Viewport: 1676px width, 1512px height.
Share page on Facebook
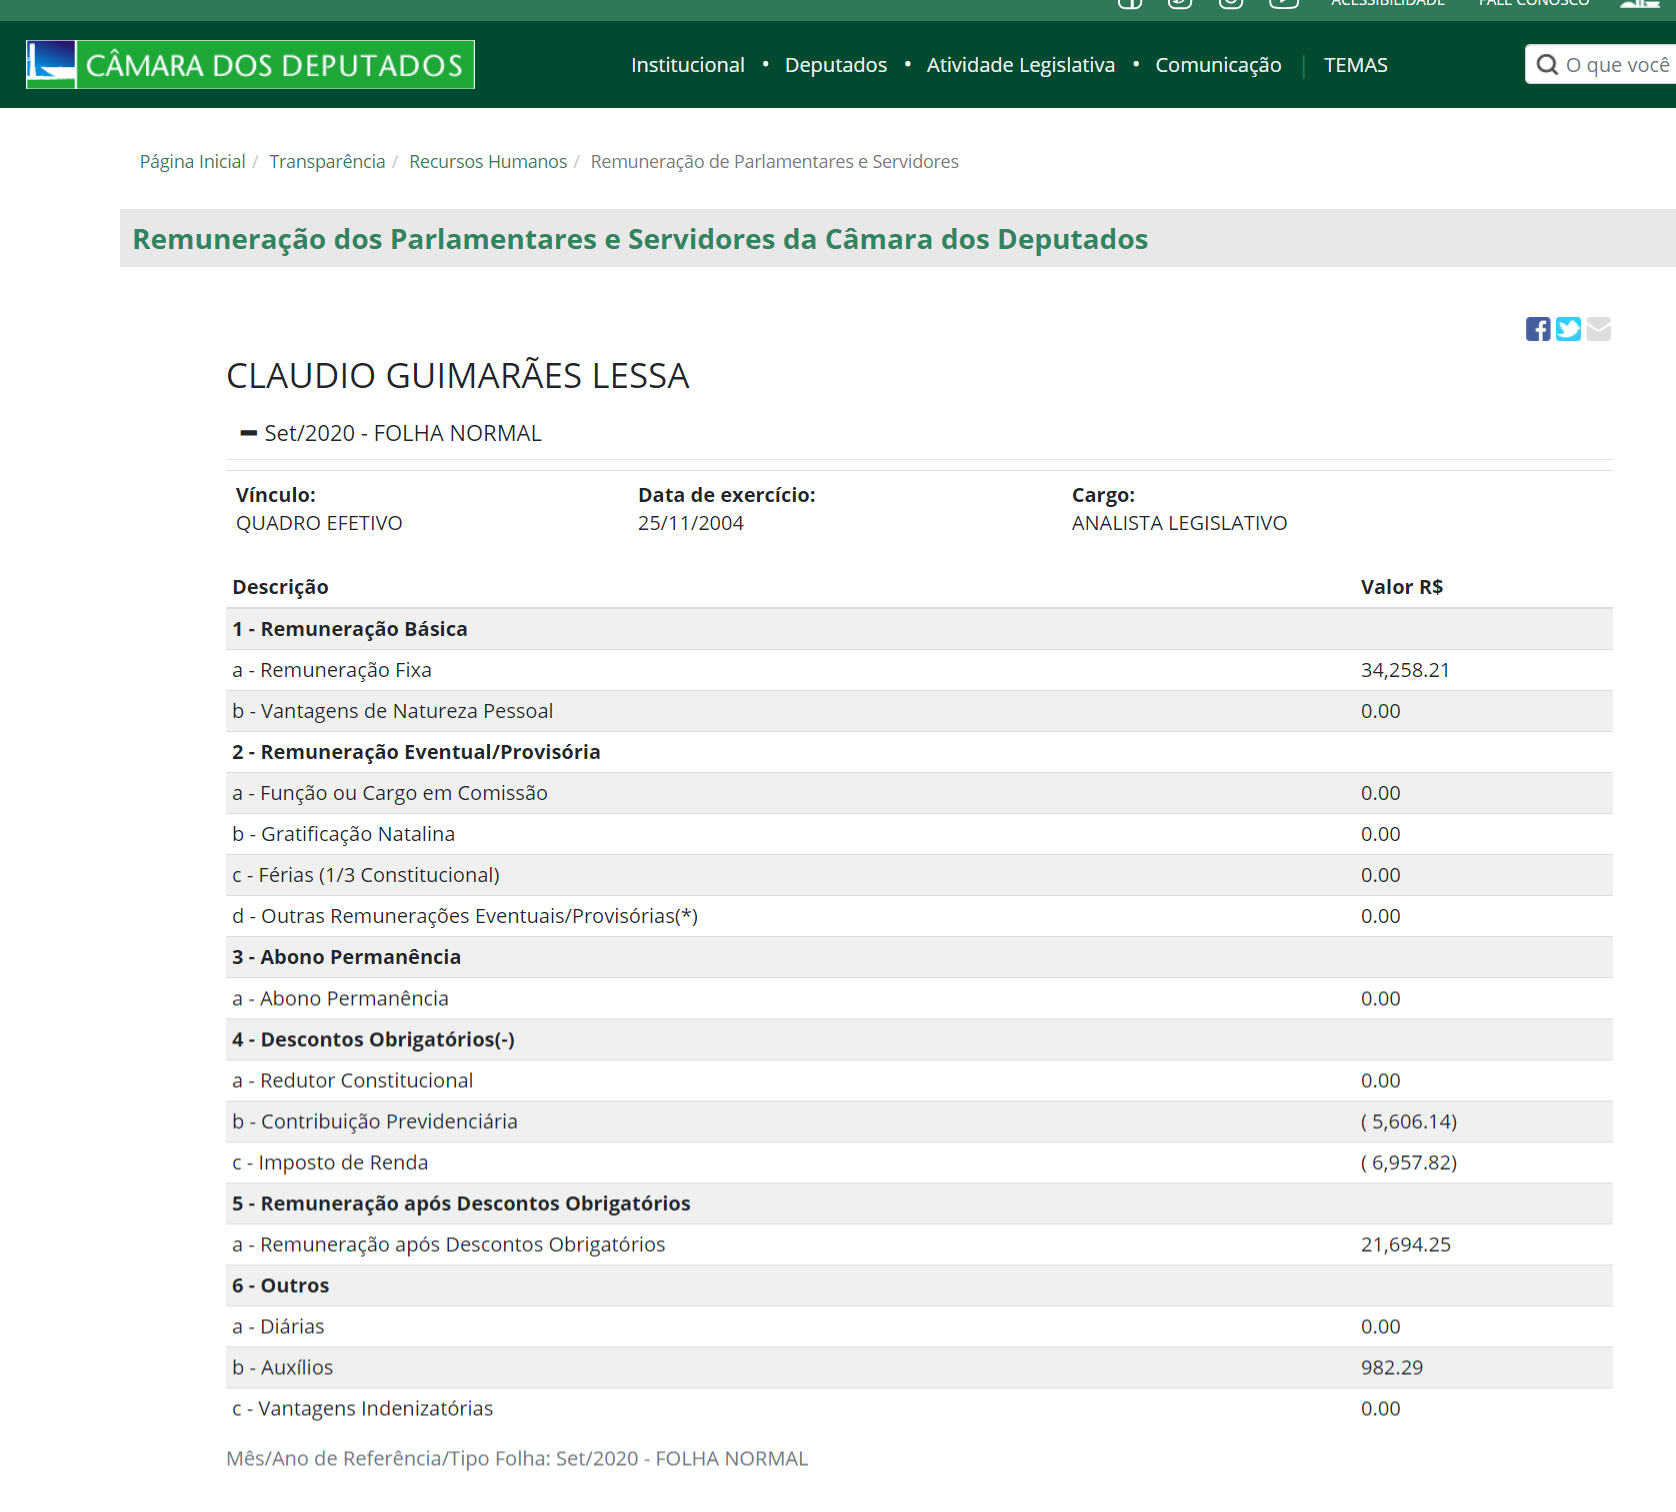pyautogui.click(x=1538, y=329)
